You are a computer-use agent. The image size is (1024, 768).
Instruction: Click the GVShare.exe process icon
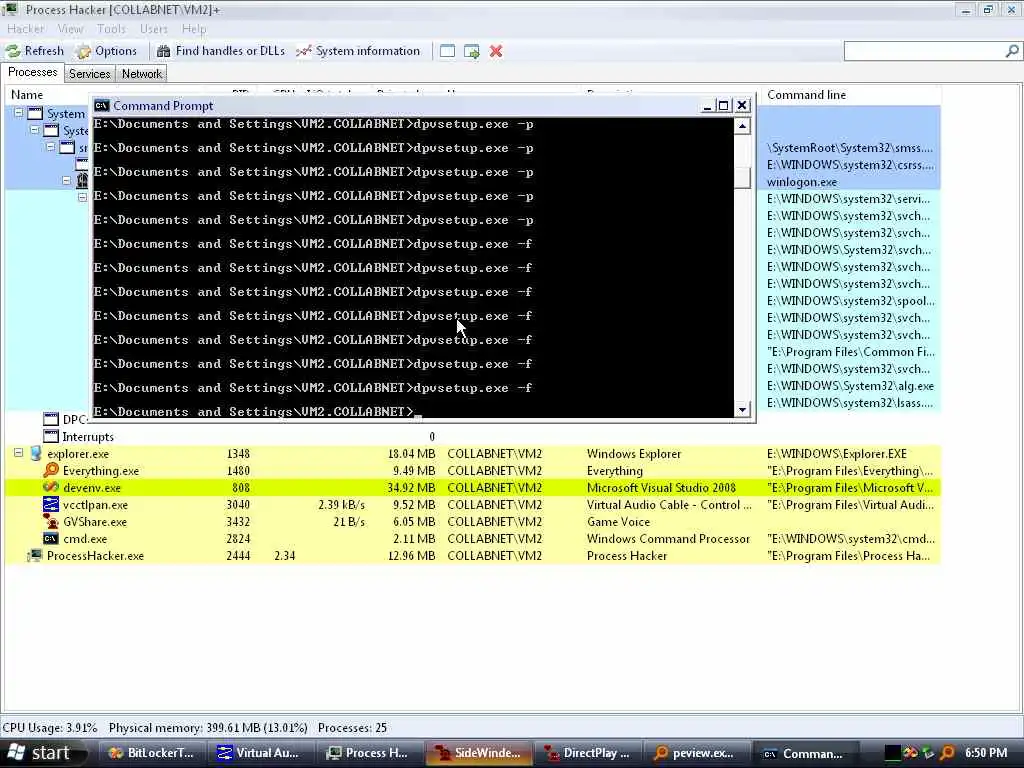[x=51, y=521]
